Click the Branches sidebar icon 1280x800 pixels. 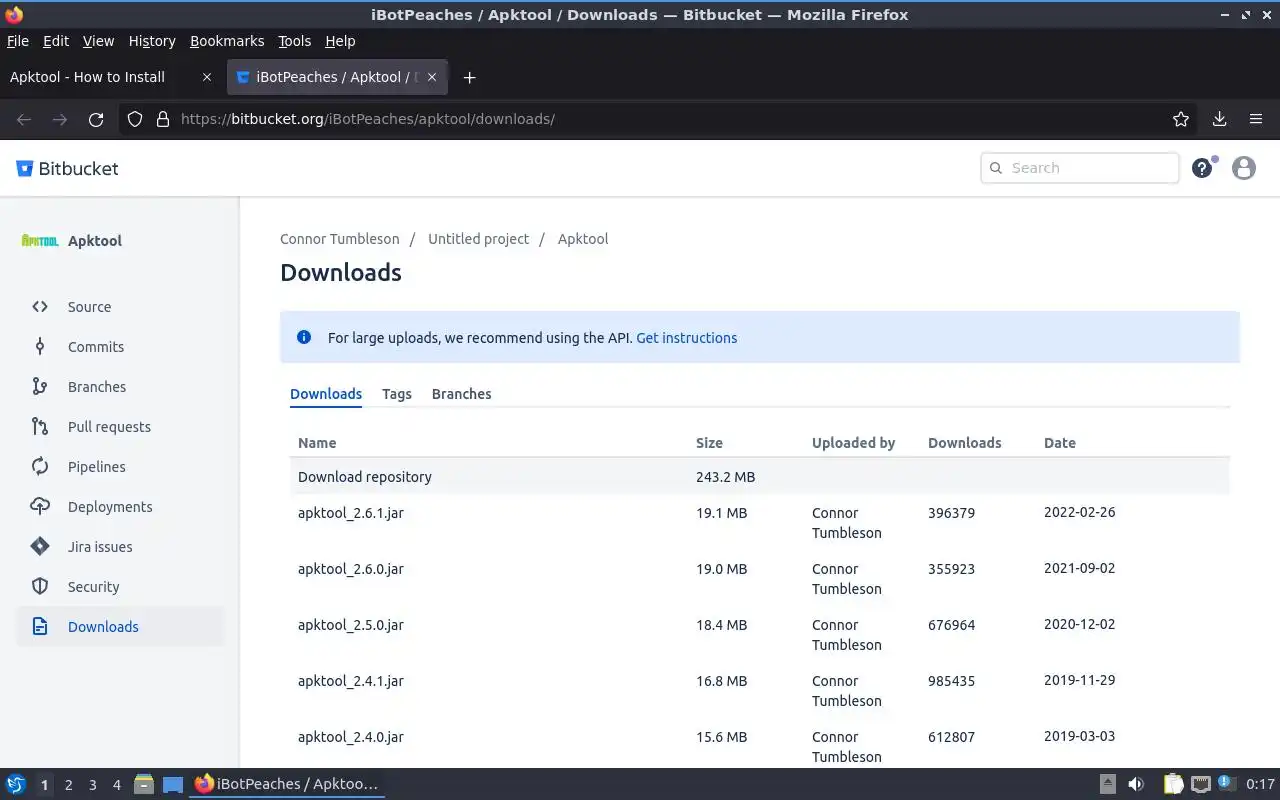pos(40,387)
